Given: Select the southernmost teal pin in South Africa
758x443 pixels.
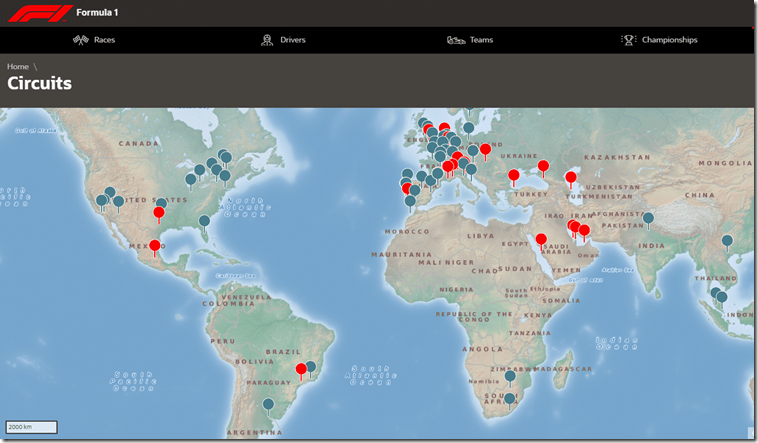Looking at the screenshot, I should pos(509,399).
